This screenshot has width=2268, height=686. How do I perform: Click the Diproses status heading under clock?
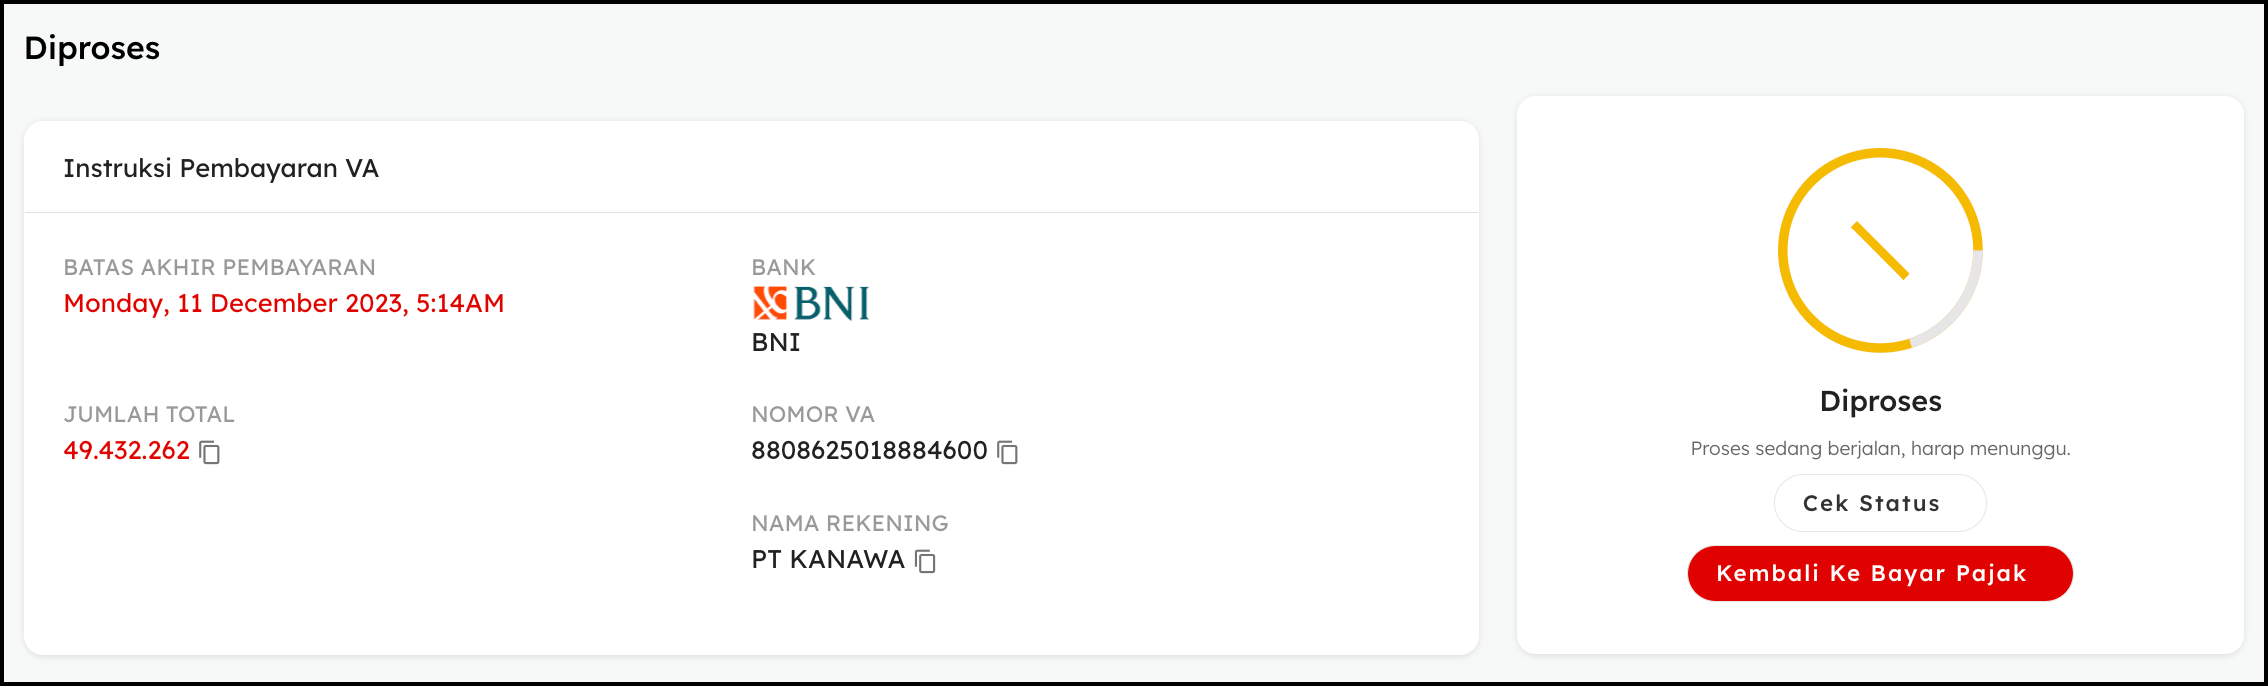[x=1880, y=401]
